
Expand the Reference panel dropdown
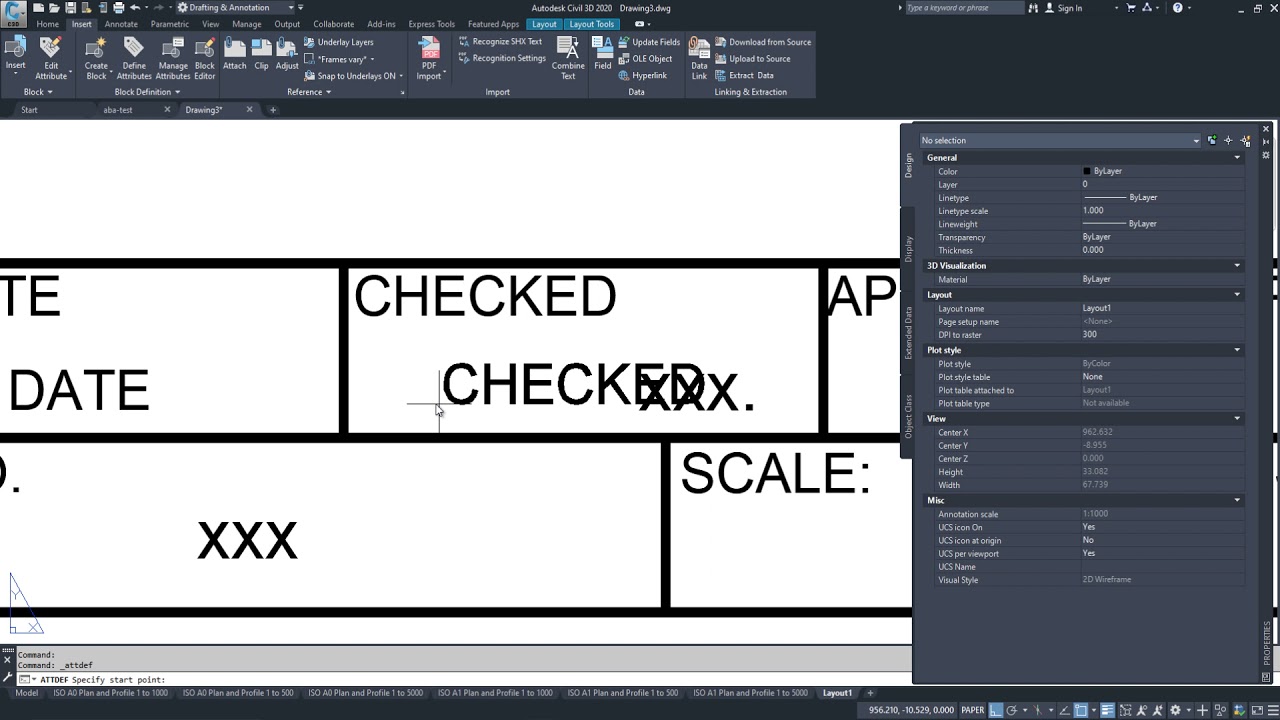point(309,92)
